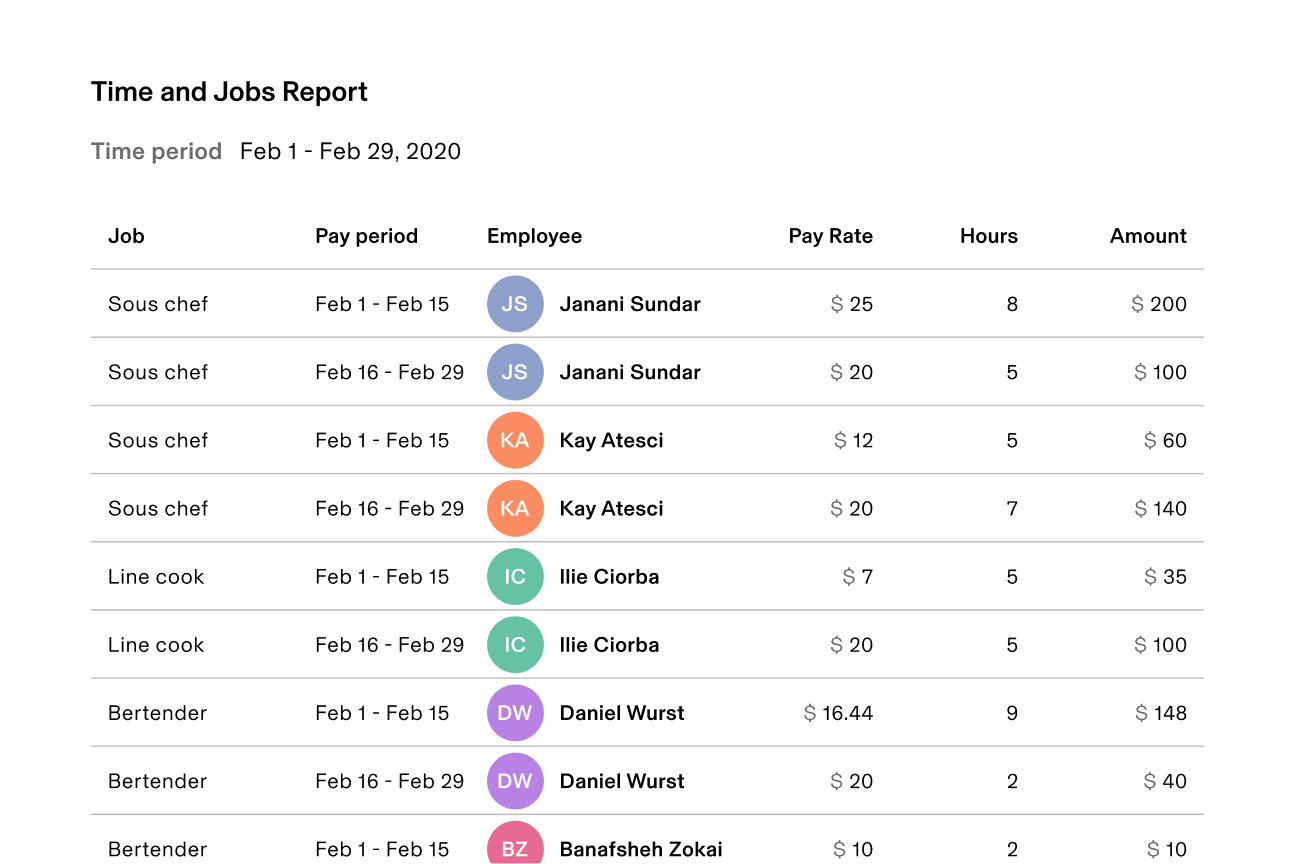Click the Pay period column header
Image resolution: width=1296 pixels, height=864 pixels.
click(366, 236)
